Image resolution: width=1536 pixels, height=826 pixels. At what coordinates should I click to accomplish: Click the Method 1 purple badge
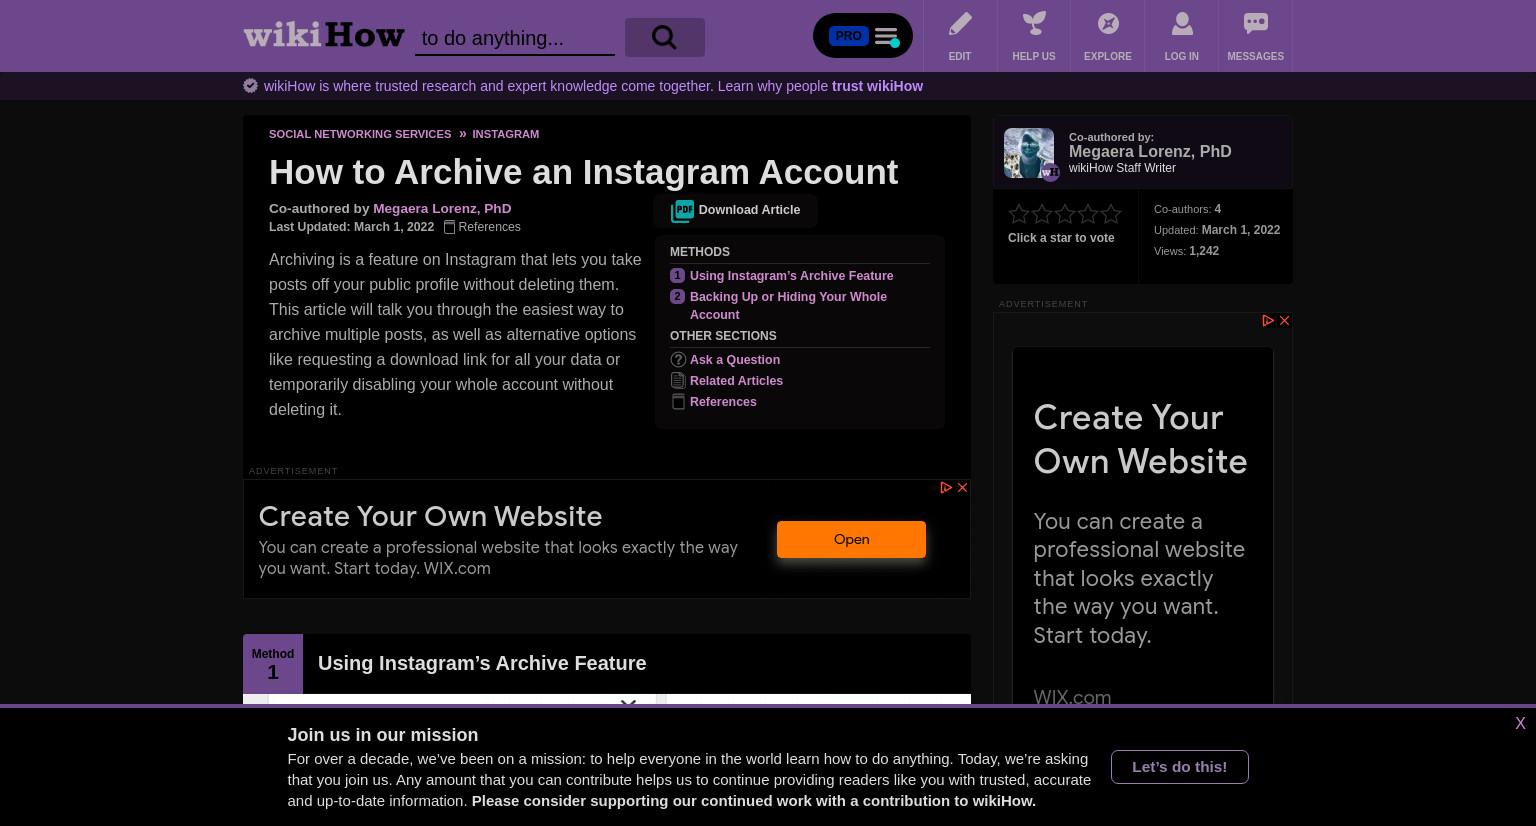pos(273,664)
